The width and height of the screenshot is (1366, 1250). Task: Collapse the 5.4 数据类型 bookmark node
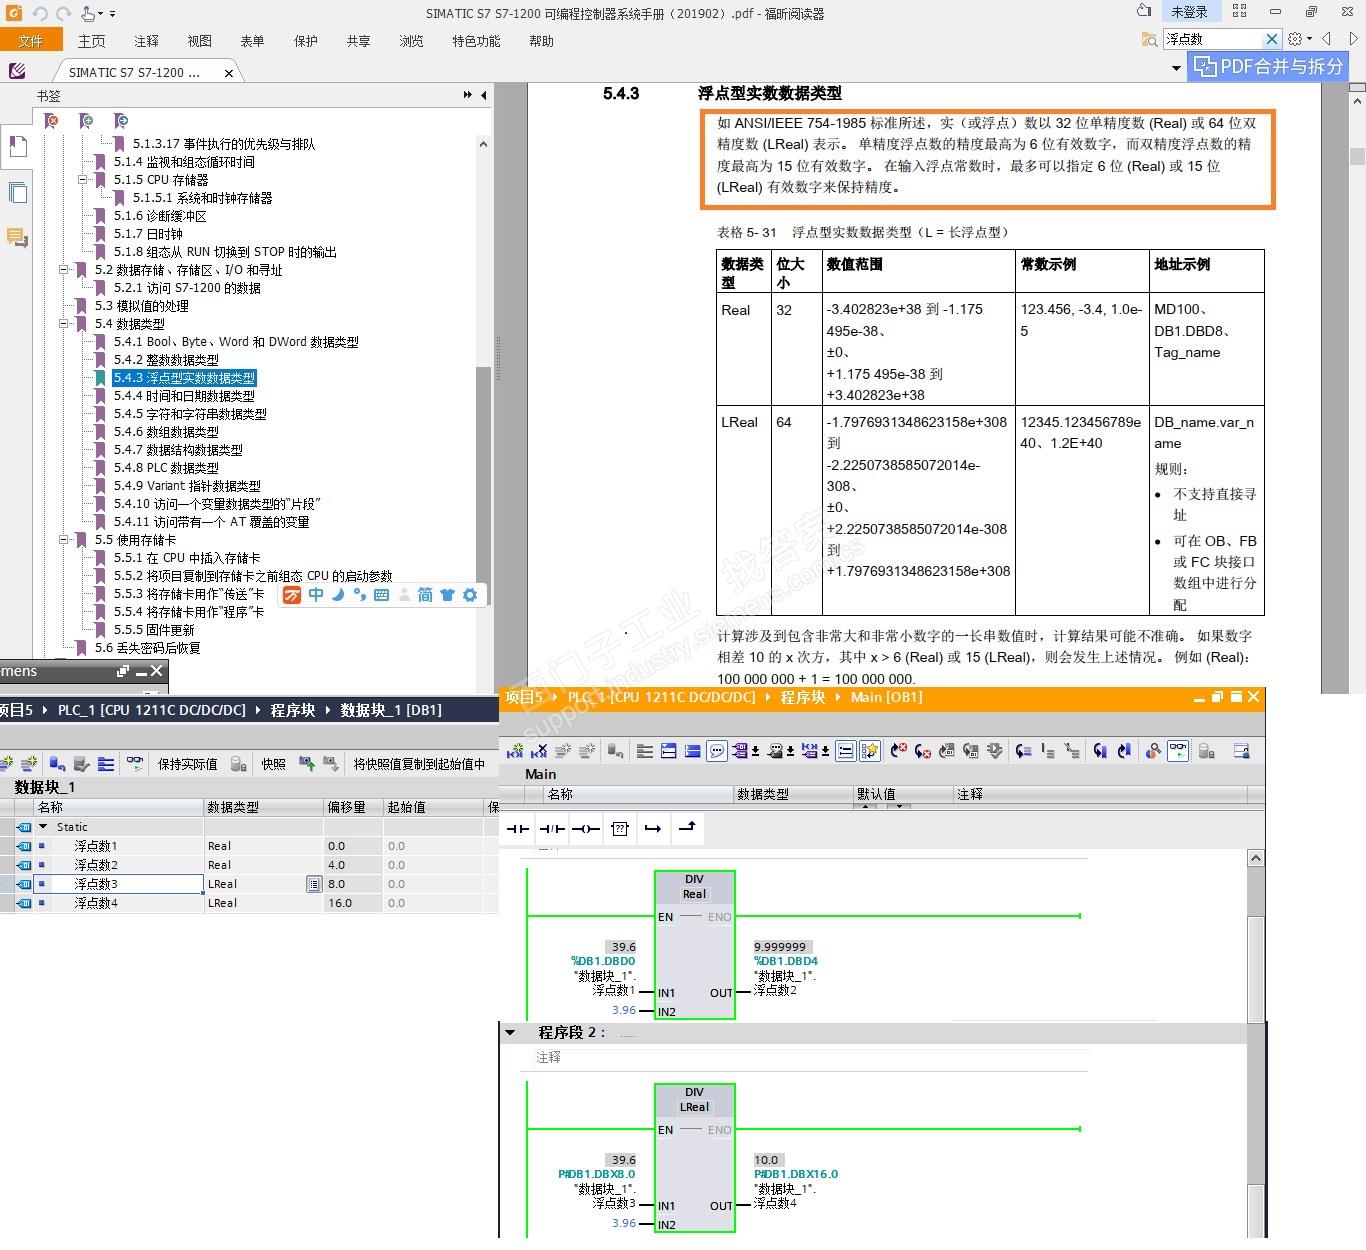pyautogui.click(x=64, y=324)
